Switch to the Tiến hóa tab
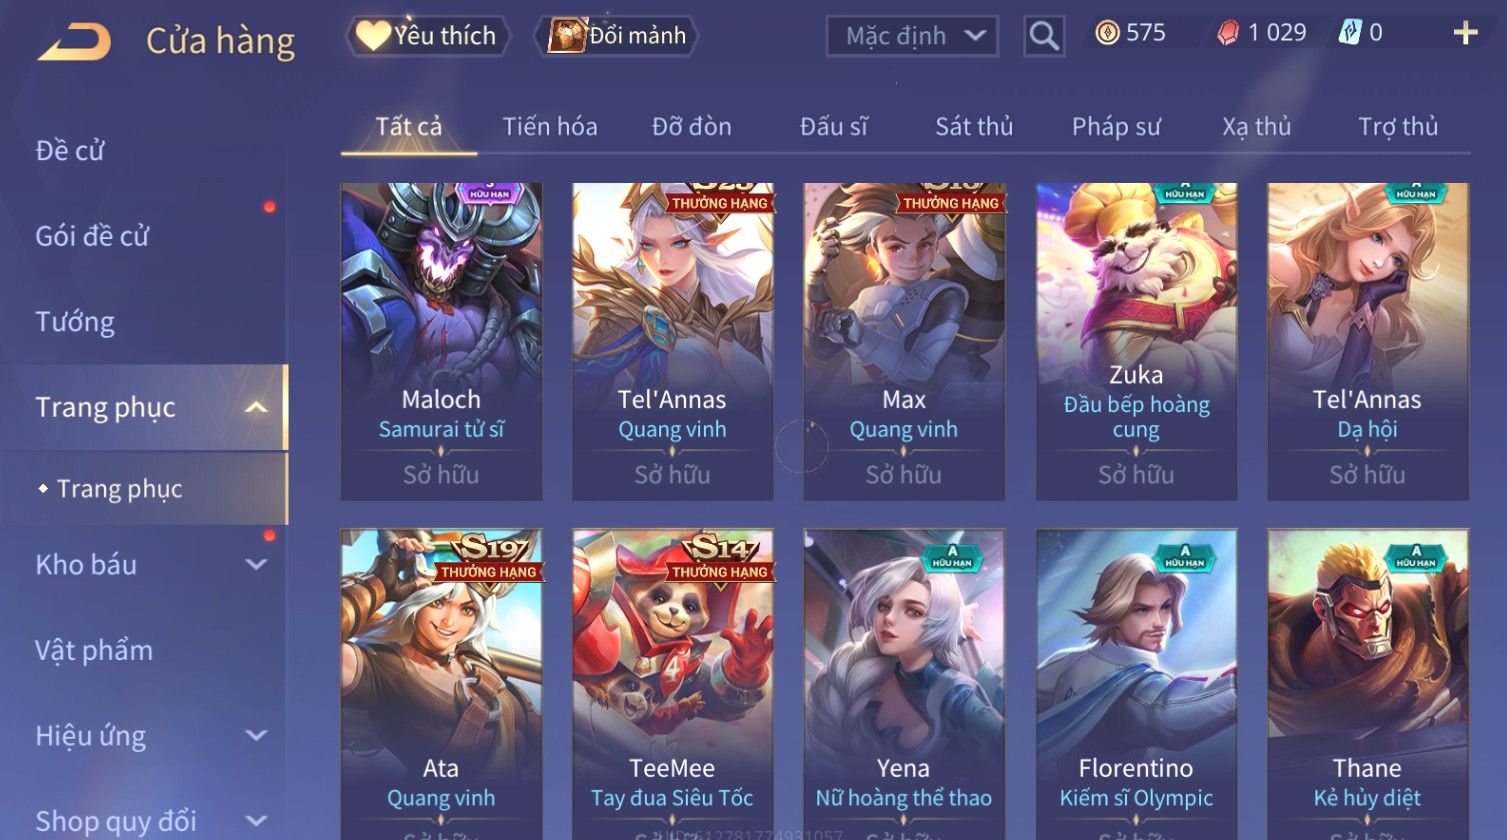 click(x=550, y=126)
